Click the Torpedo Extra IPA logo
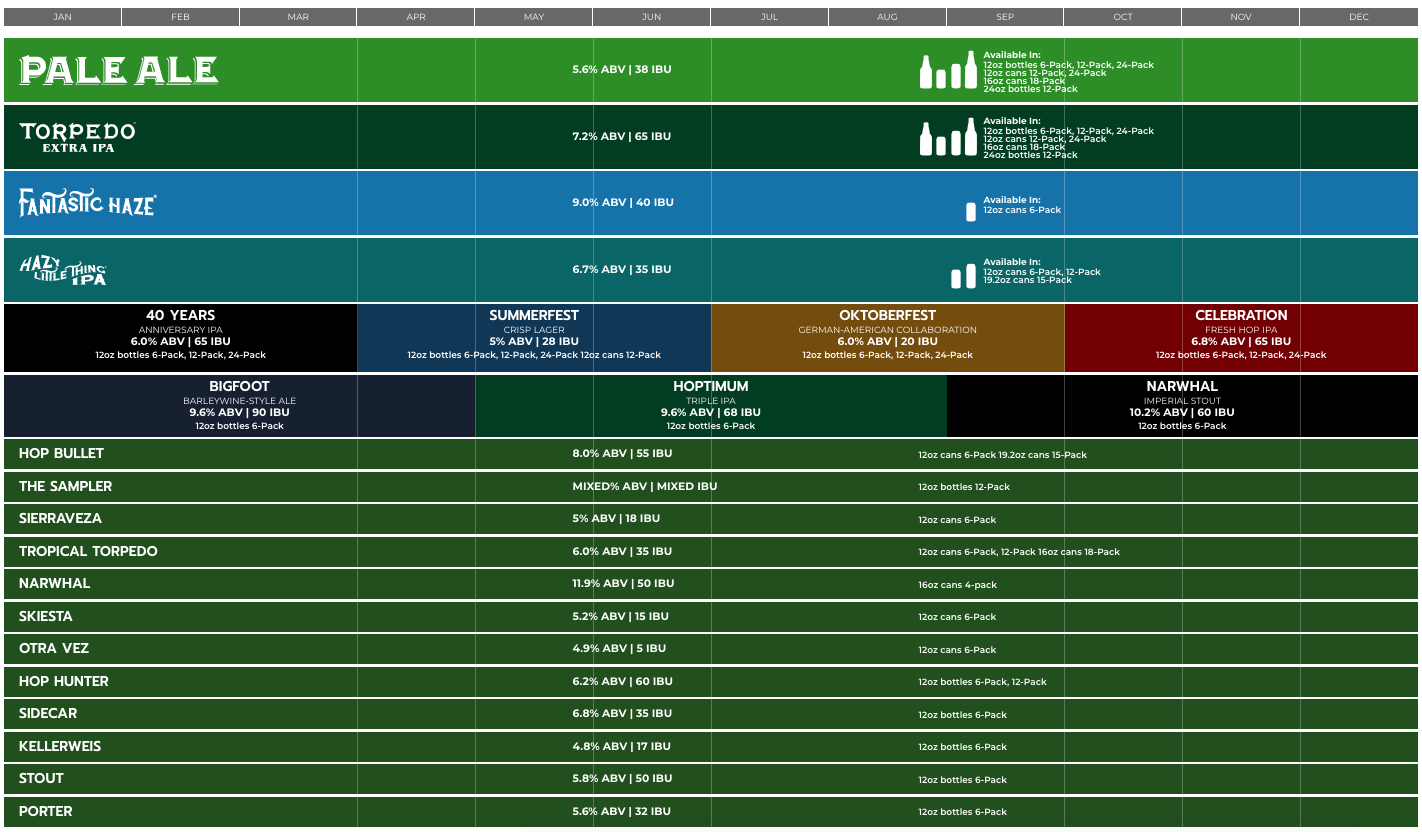1422x832 pixels. tap(77, 137)
